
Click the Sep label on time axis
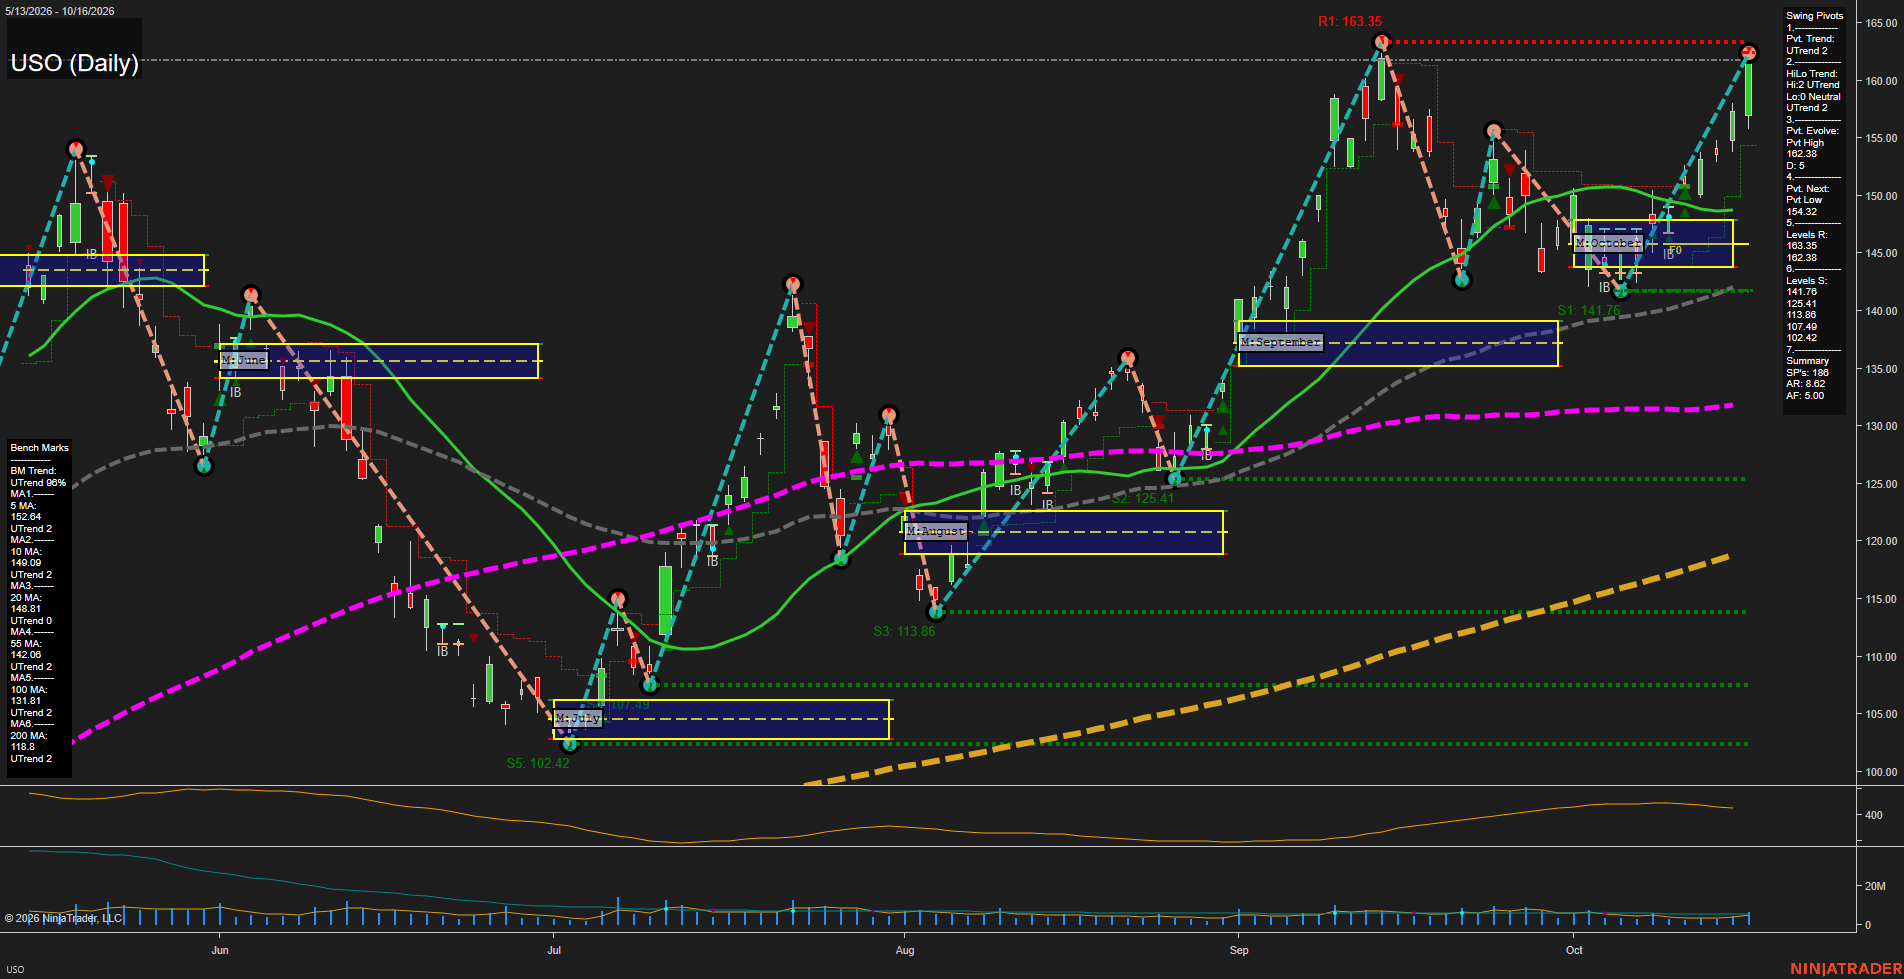click(x=1239, y=950)
